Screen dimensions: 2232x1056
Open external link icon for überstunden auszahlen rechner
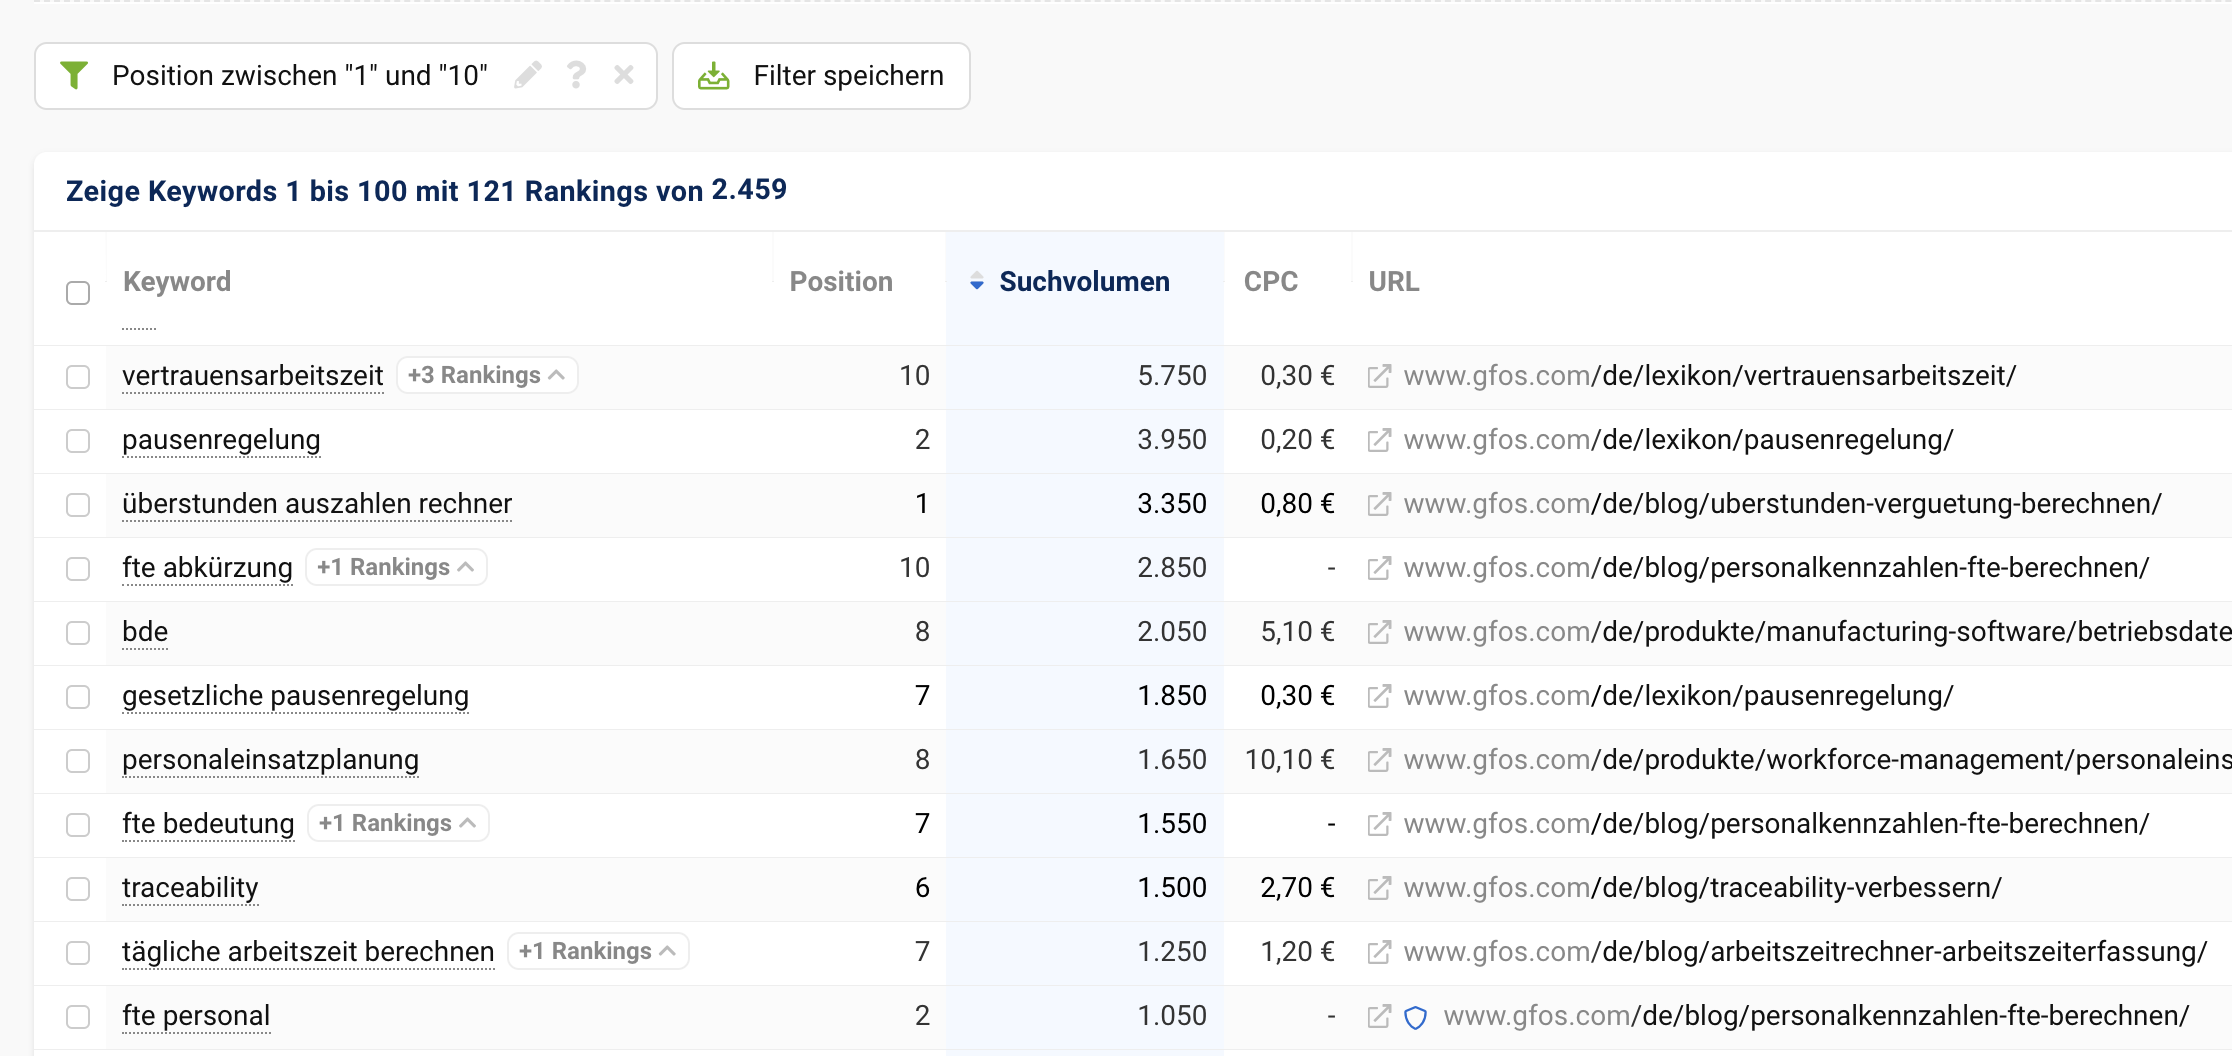pyautogui.click(x=1379, y=504)
